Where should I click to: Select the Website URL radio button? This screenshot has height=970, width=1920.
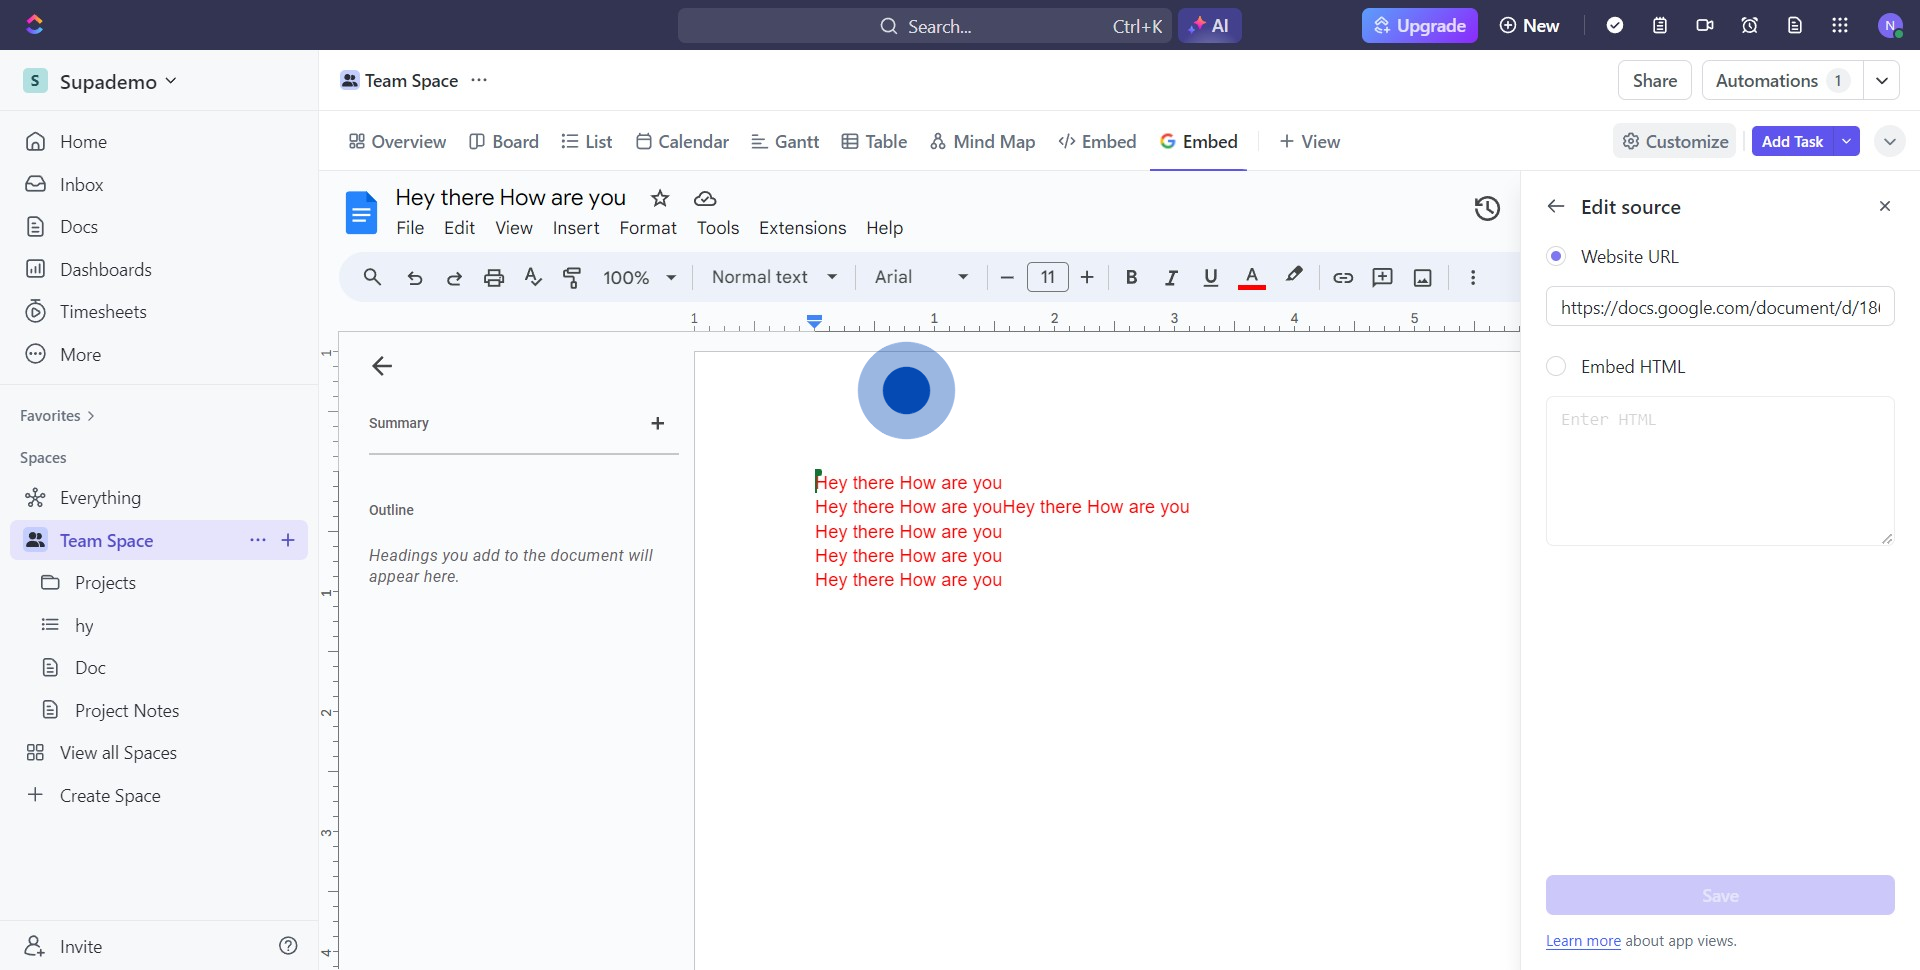pyautogui.click(x=1556, y=256)
